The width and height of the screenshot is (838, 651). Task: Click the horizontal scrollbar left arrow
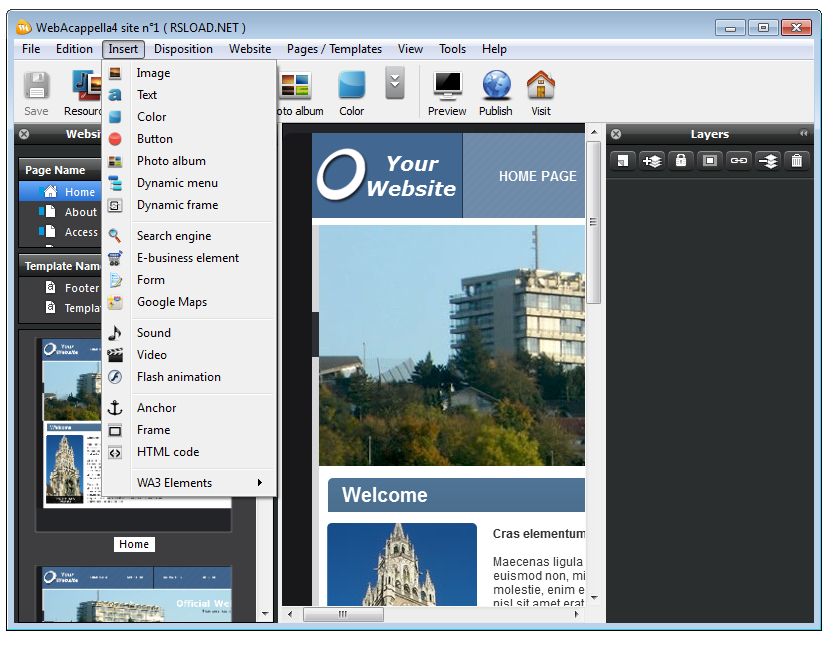pyautogui.click(x=290, y=614)
